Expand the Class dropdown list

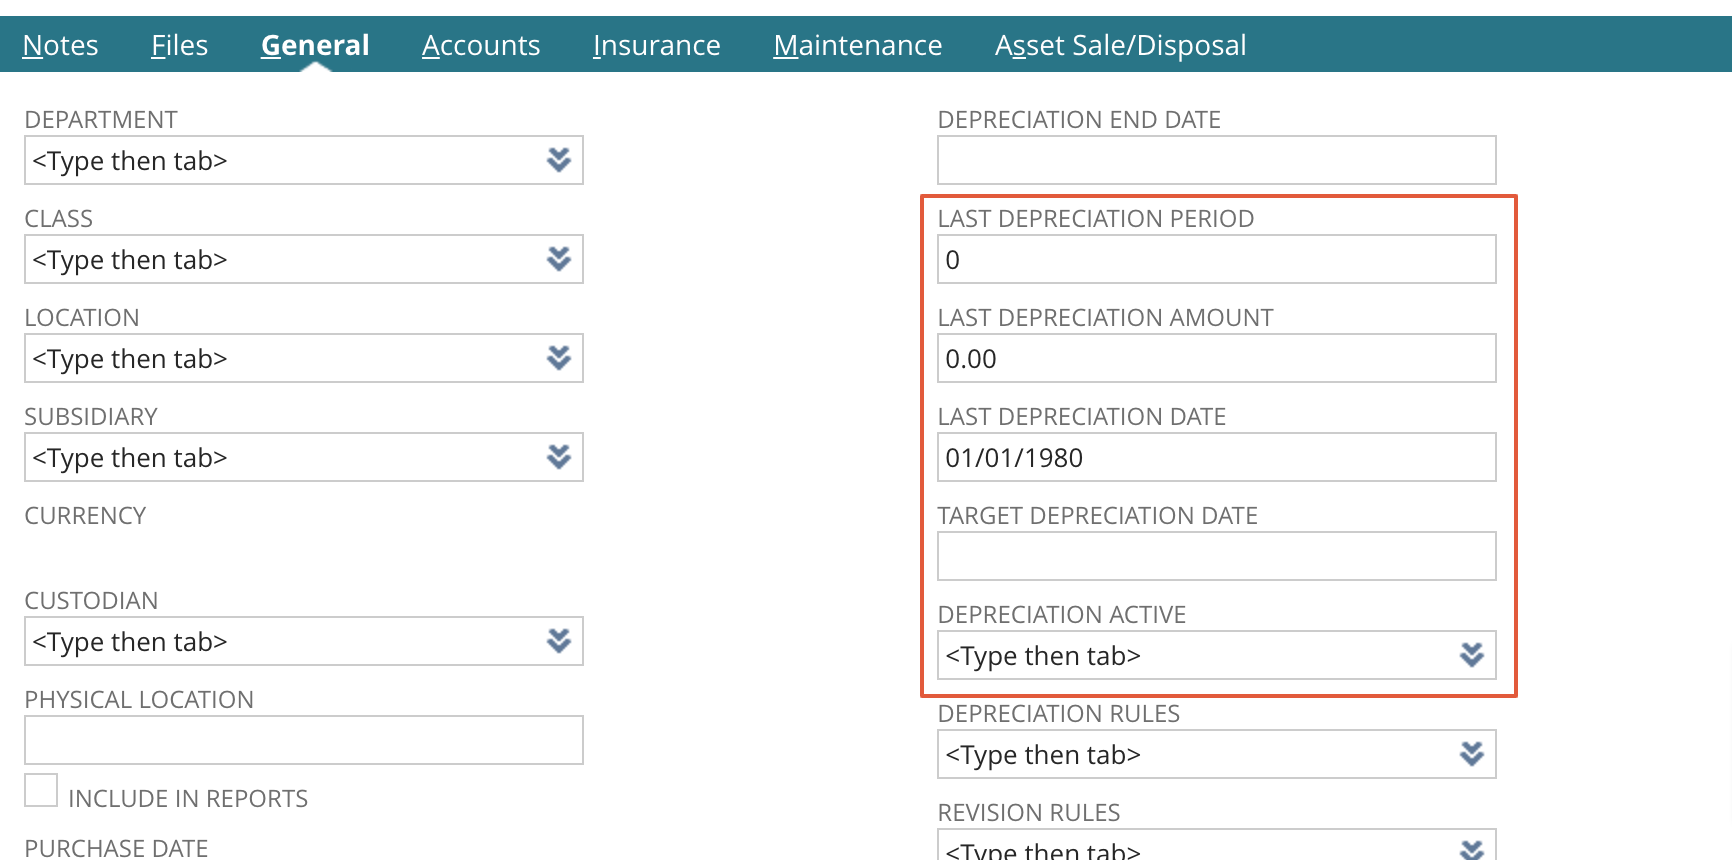click(x=558, y=259)
